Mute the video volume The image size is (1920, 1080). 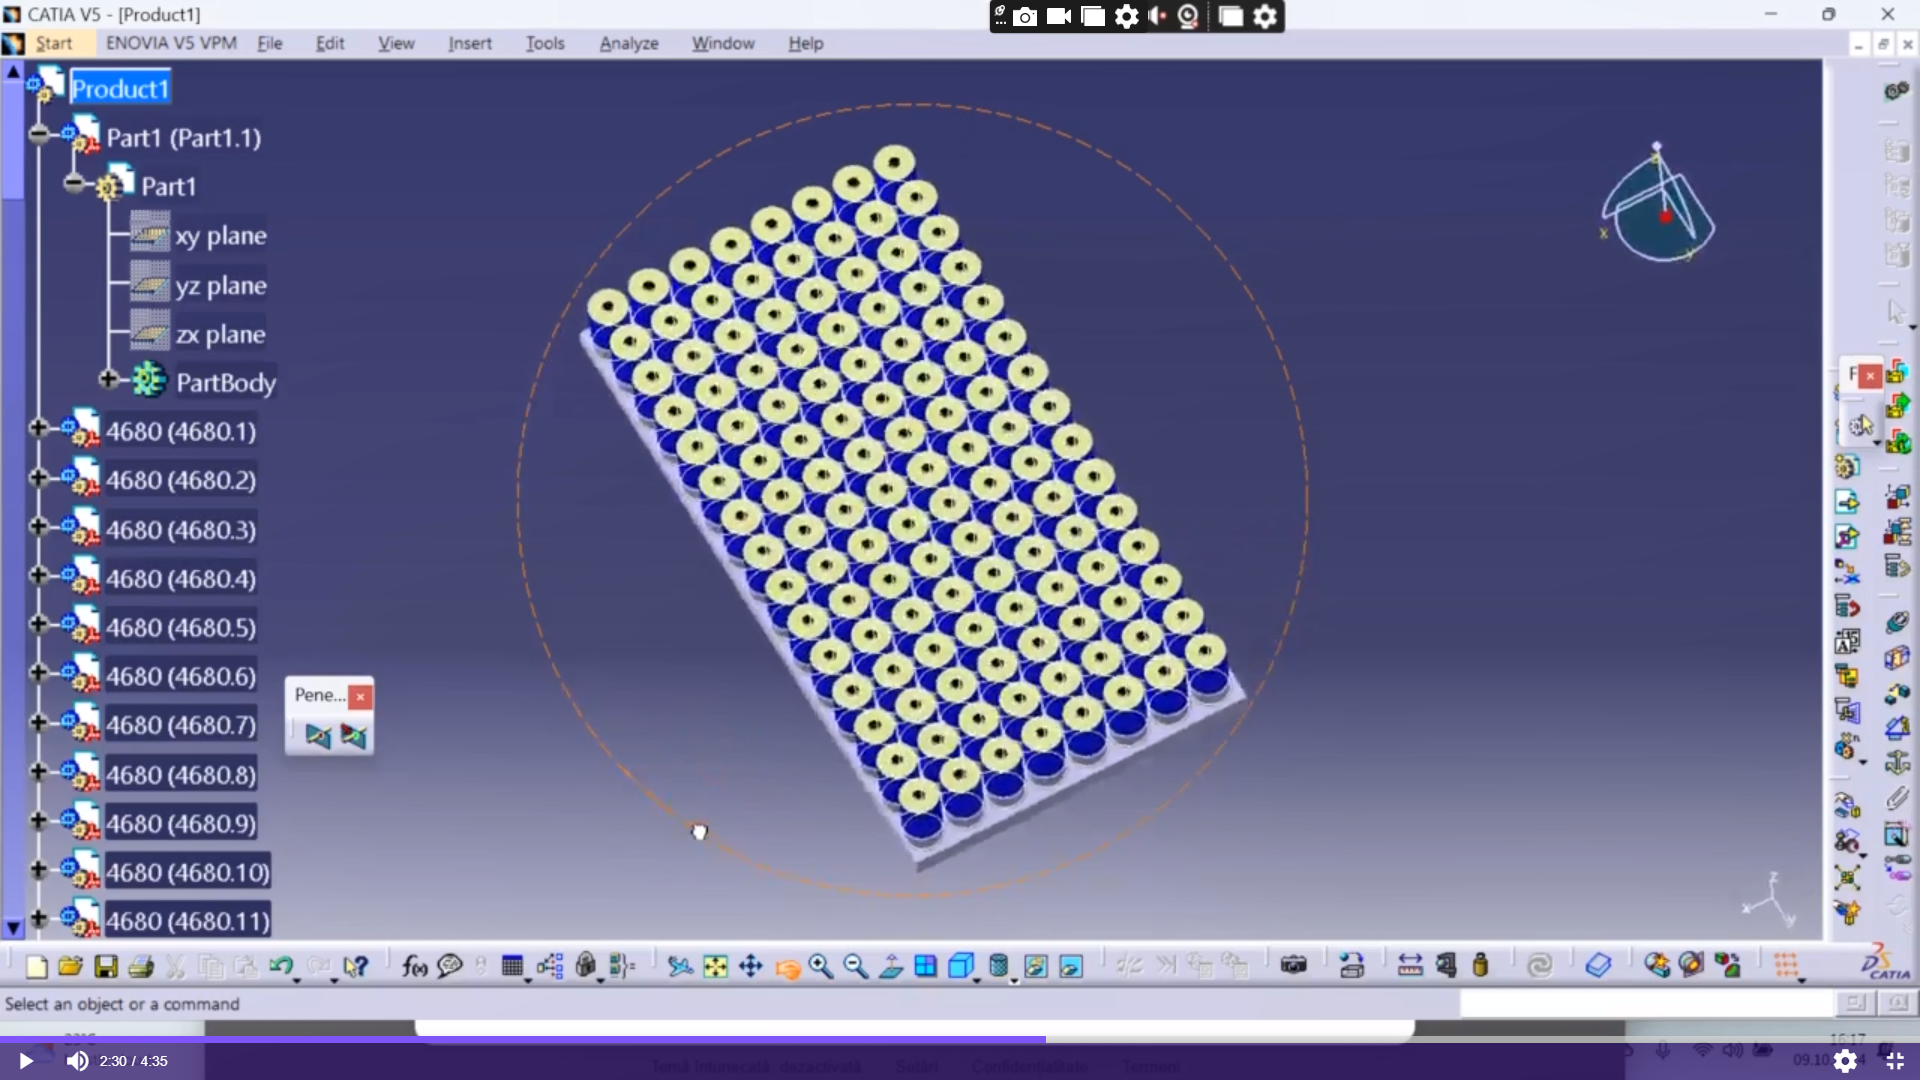[x=77, y=1061]
